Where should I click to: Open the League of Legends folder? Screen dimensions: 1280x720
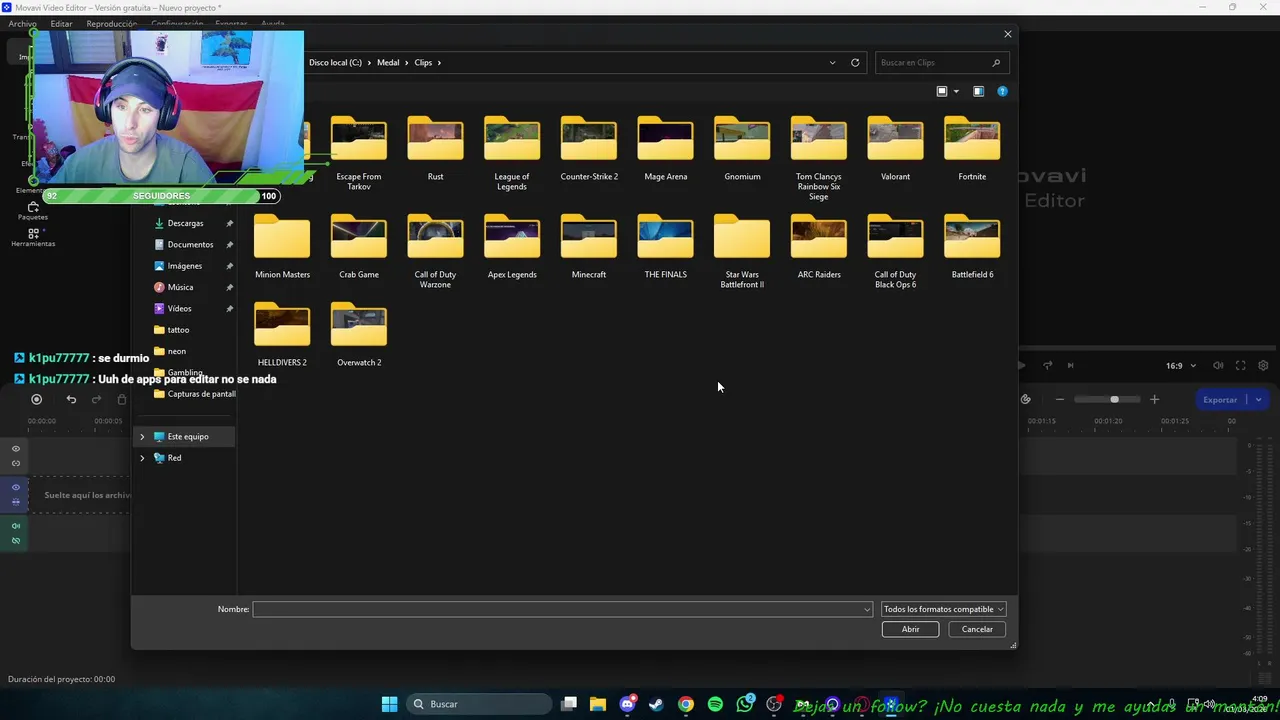click(x=512, y=153)
